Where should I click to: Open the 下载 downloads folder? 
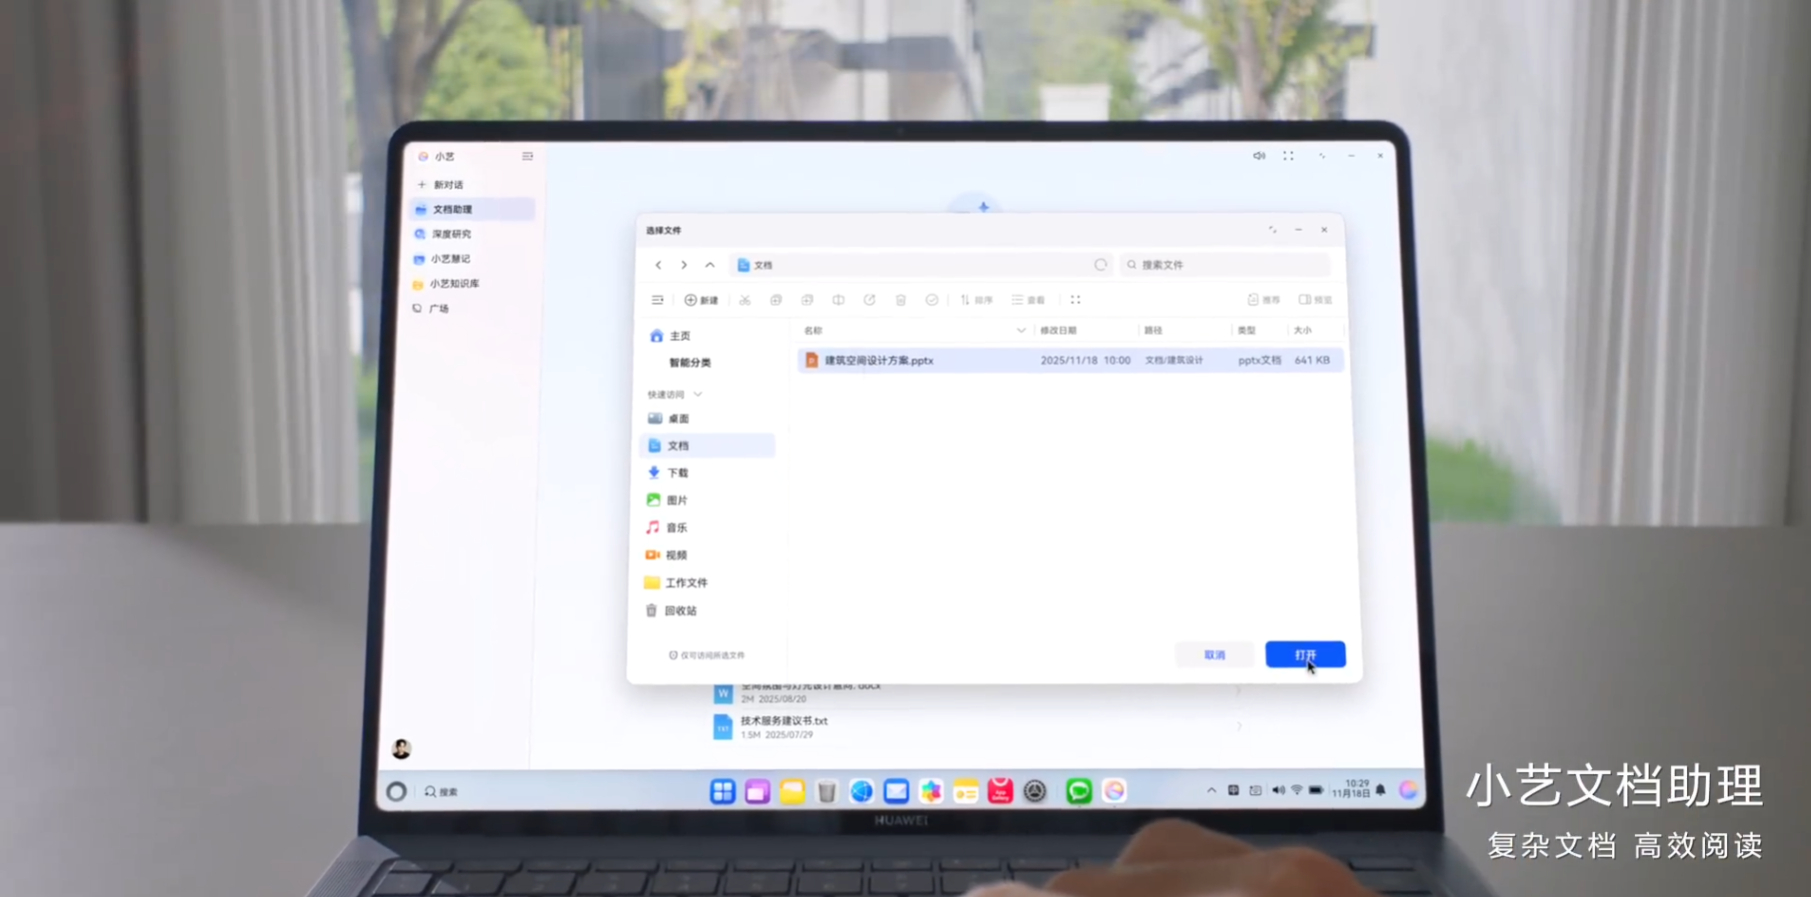point(668,473)
